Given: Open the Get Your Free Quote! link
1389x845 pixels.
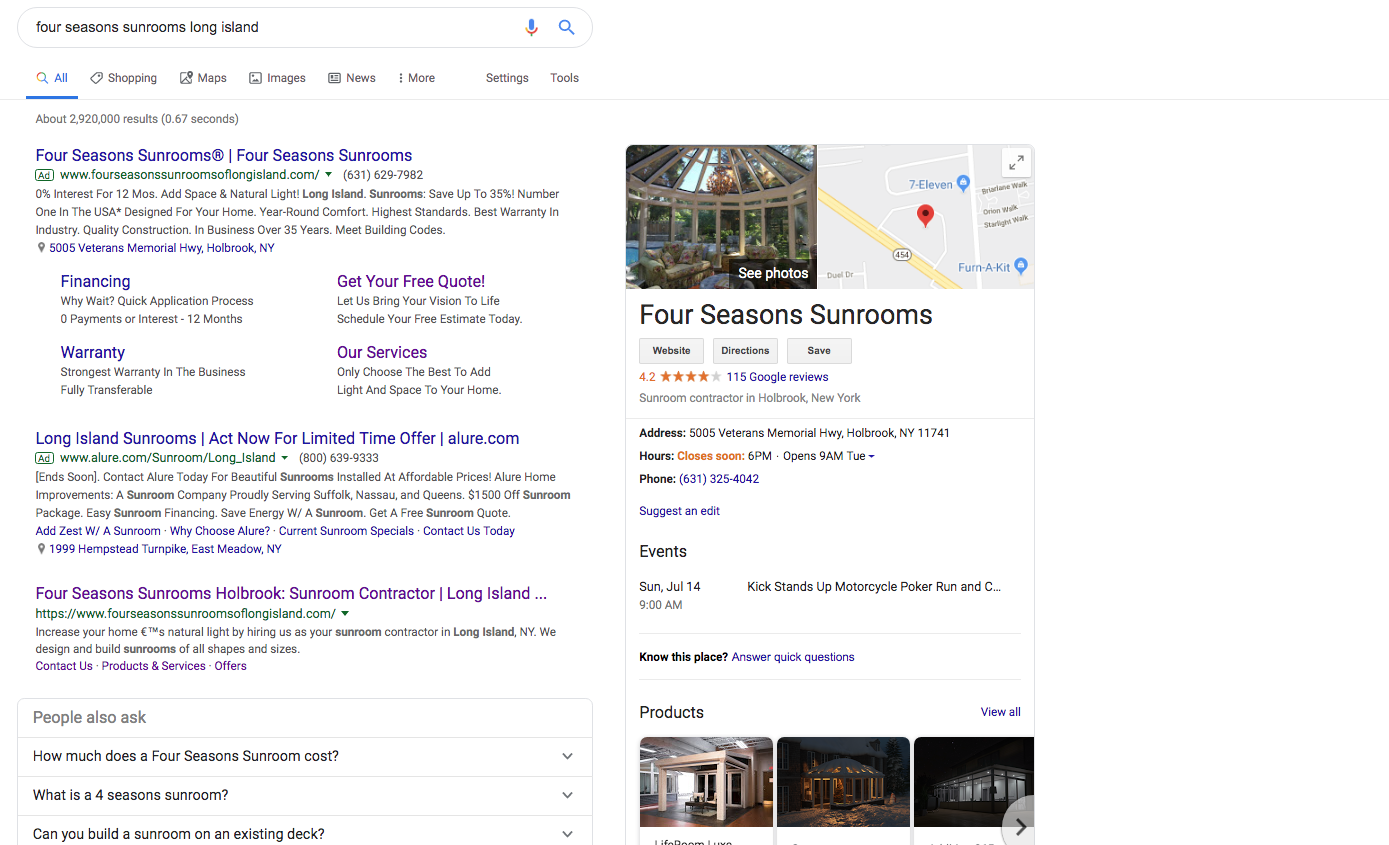Looking at the screenshot, I should click(x=410, y=282).
